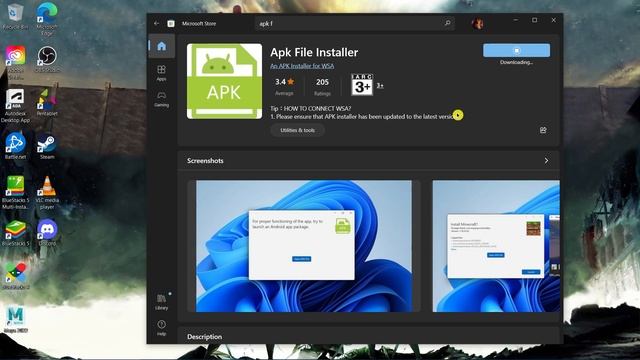Click the 'Microsoft Store' window title text
The image size is (640, 360).
[x=199, y=24]
